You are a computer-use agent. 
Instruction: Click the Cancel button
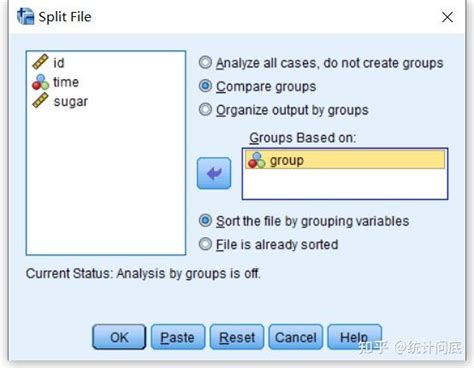pos(296,337)
